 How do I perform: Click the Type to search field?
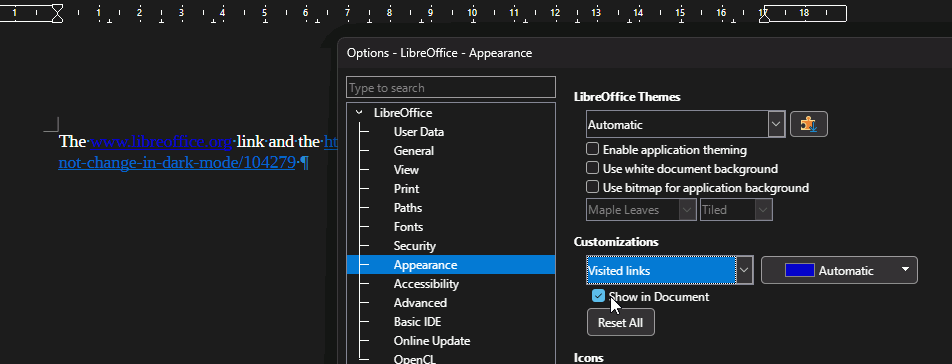point(451,87)
